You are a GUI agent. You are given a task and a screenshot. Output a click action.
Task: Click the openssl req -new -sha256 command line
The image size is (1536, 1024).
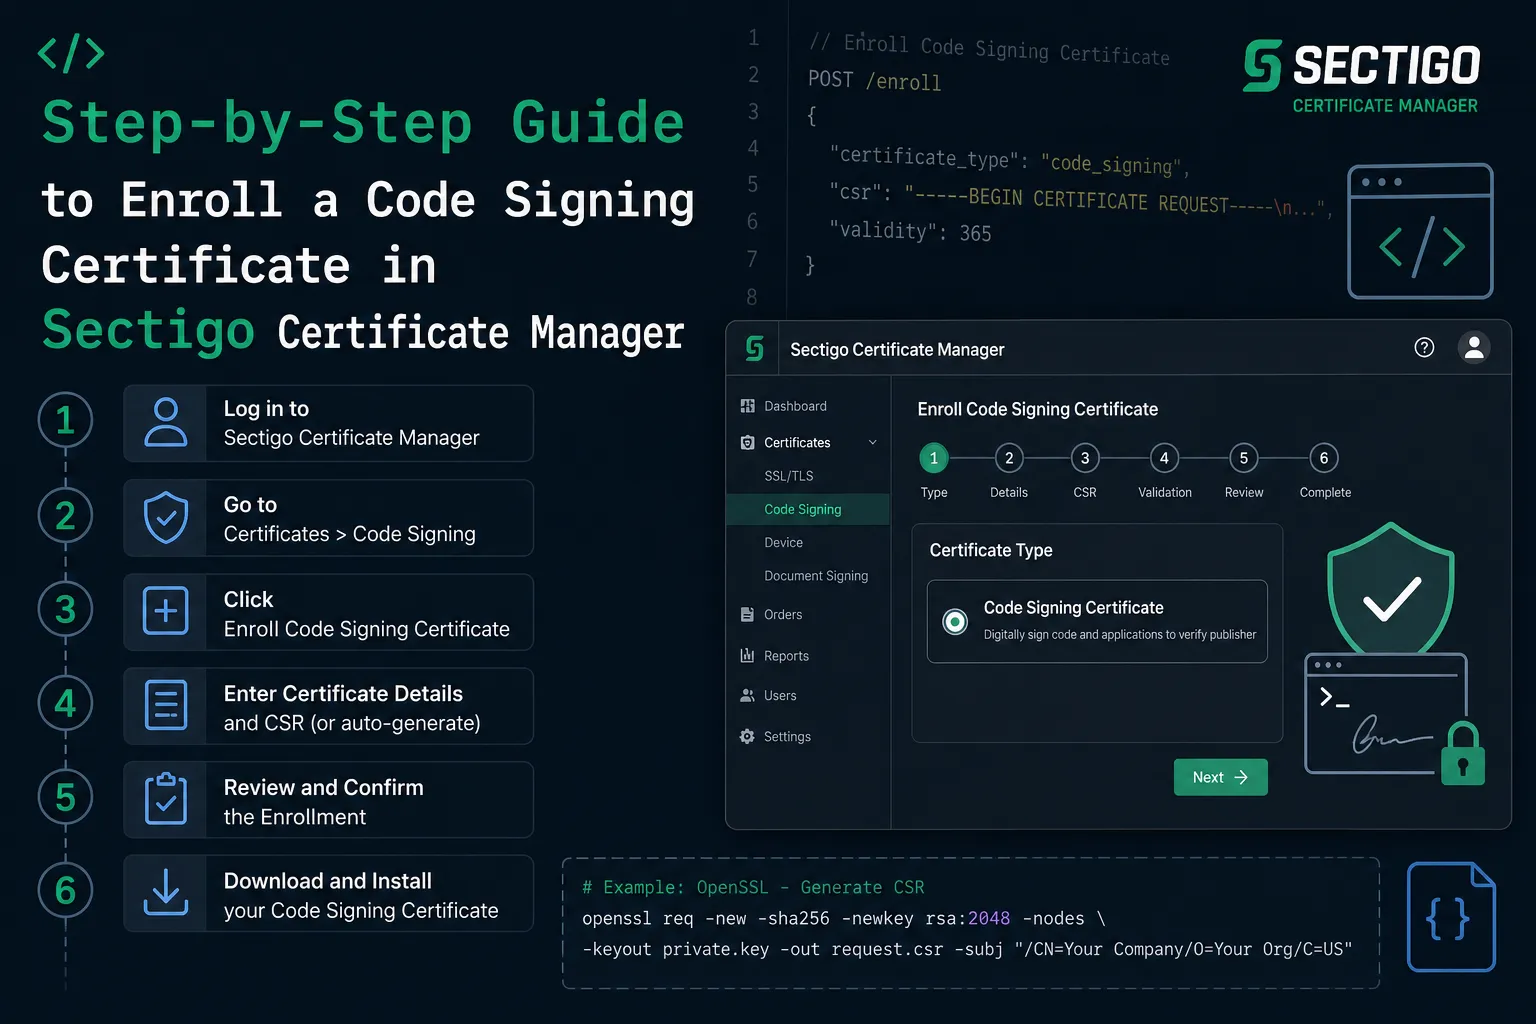tap(844, 918)
